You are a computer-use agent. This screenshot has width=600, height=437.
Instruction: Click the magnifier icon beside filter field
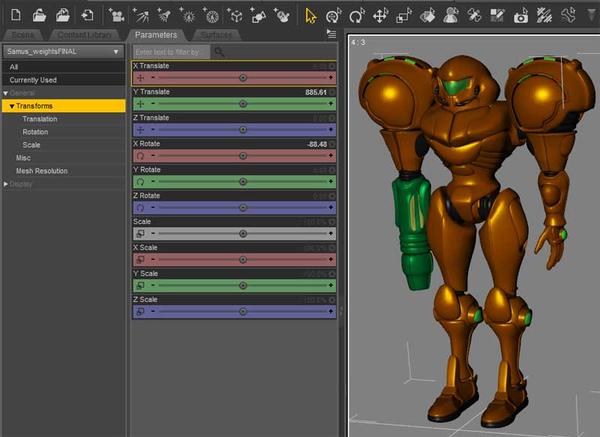219,51
